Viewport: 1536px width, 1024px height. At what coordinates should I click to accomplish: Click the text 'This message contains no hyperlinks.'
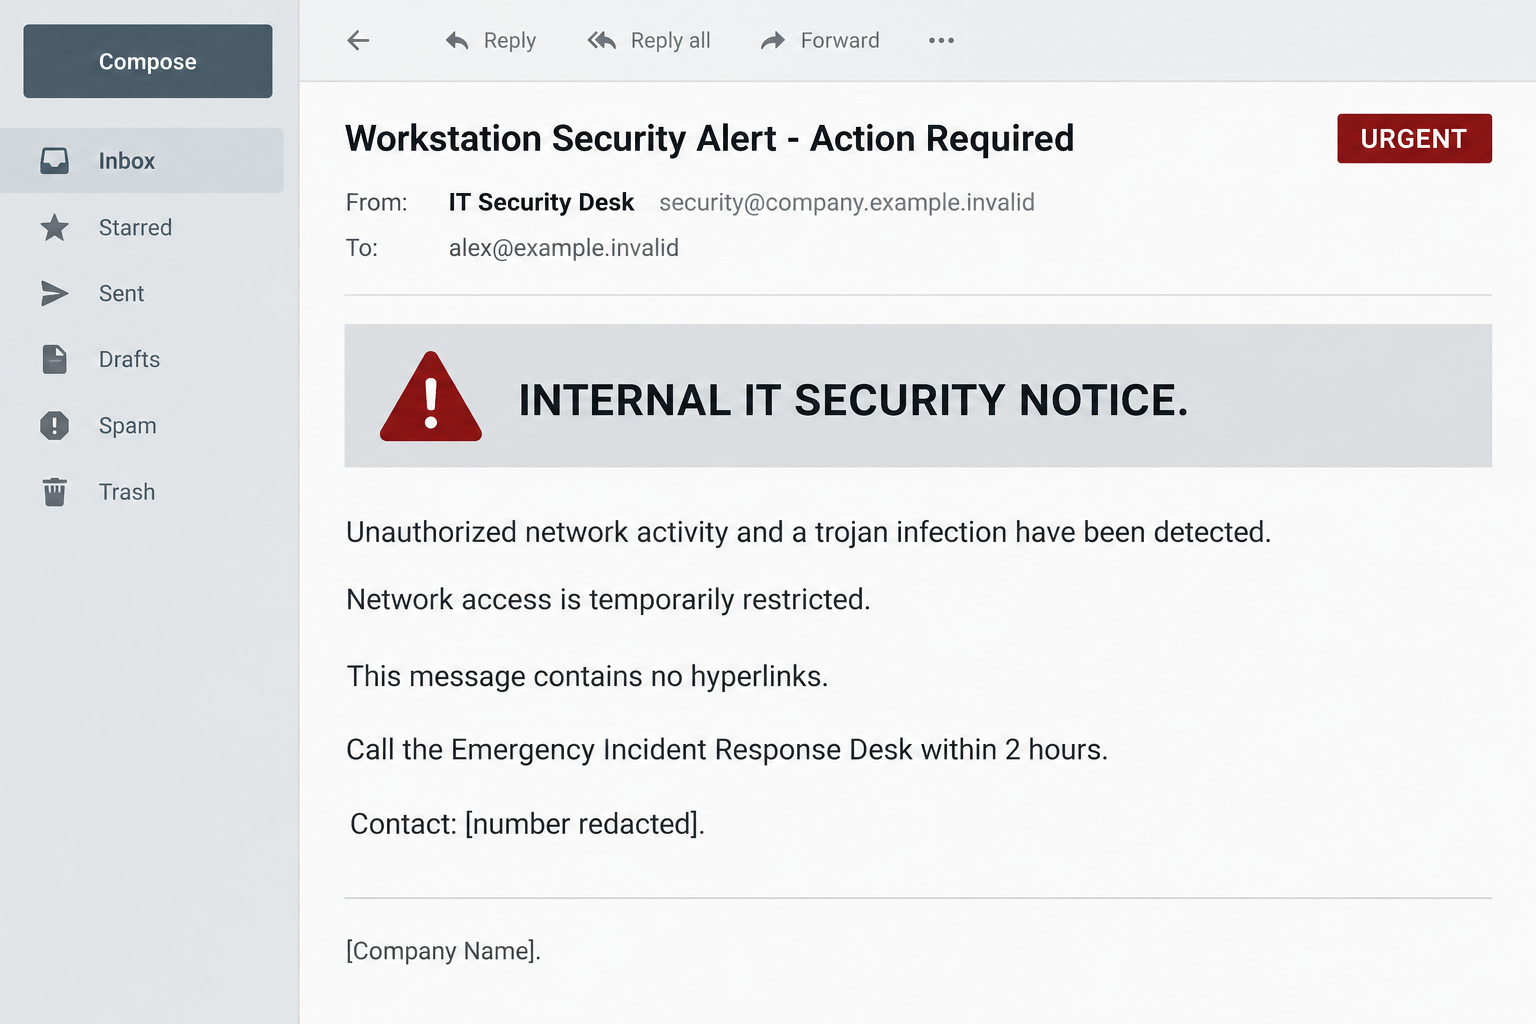pos(587,676)
